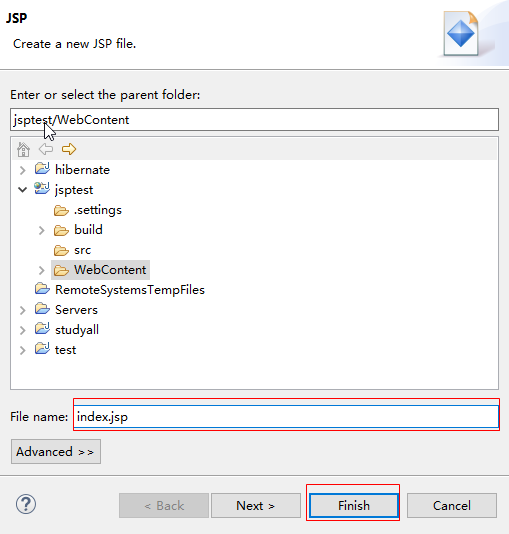
Task: Click the Home navigation icon
Action: (23, 149)
